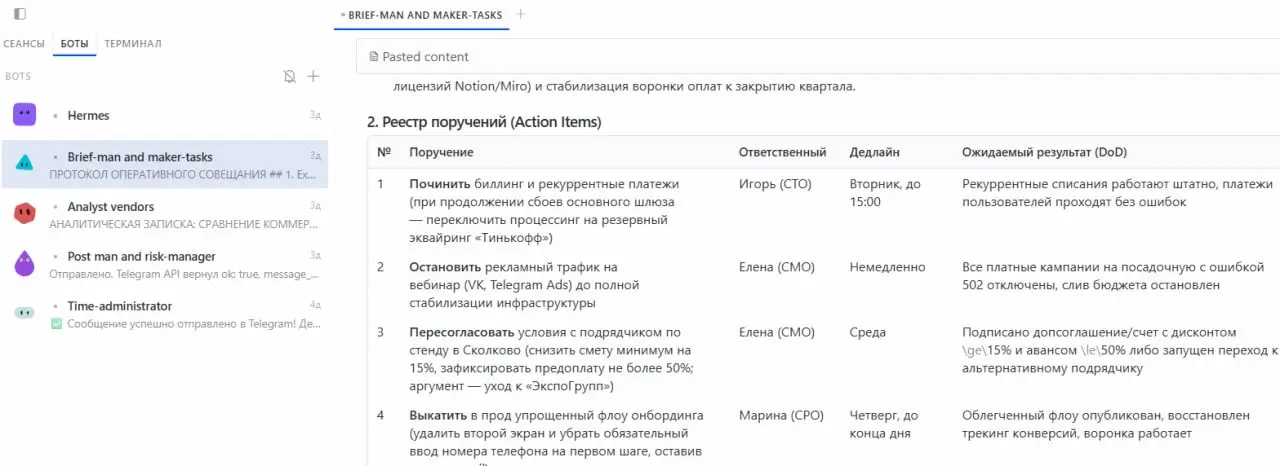Click the bold word 'Пересогласовать' in row 3
Screen dimensions: 1280x466
pos(461,332)
